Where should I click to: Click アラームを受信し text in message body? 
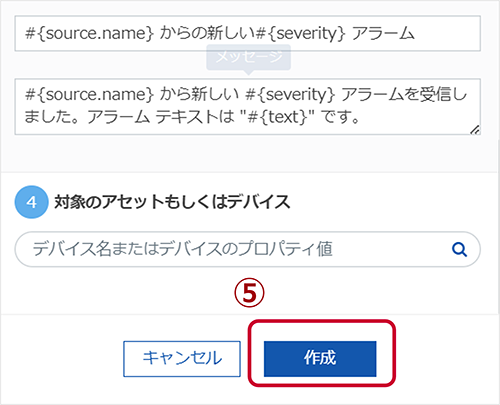tap(404, 94)
